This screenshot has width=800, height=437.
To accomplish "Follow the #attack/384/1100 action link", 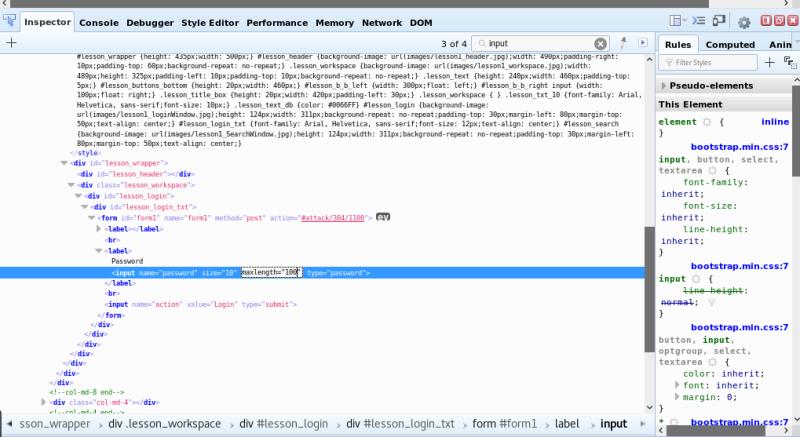I will pos(333,218).
